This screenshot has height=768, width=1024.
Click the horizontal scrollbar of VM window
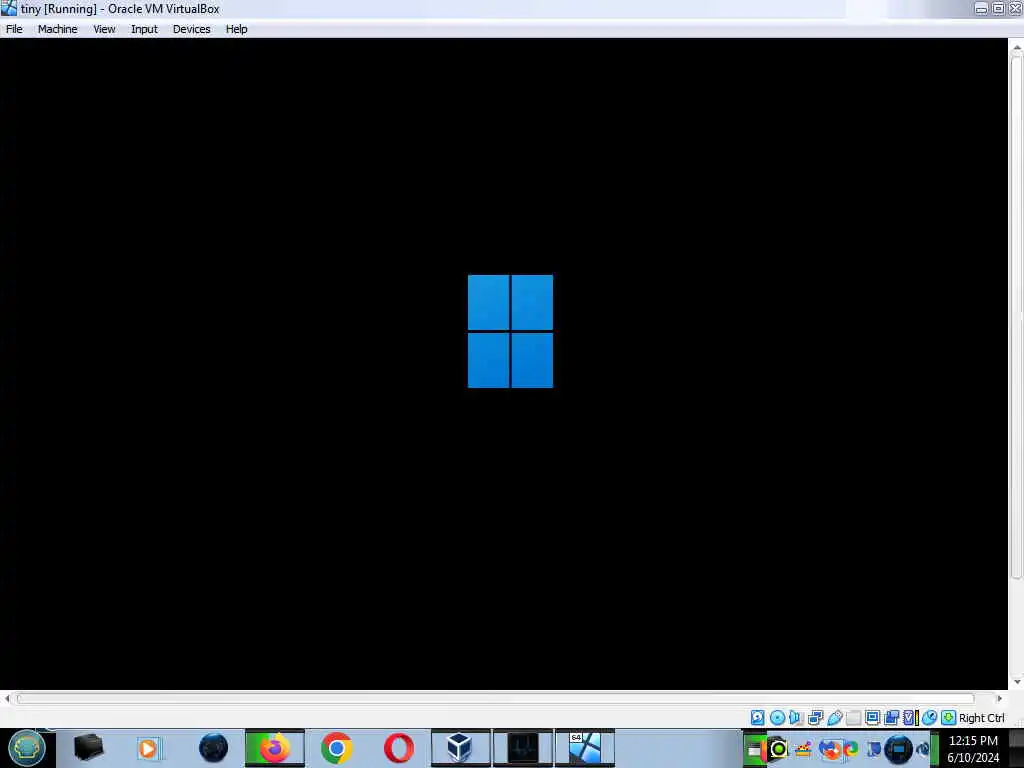click(x=495, y=699)
